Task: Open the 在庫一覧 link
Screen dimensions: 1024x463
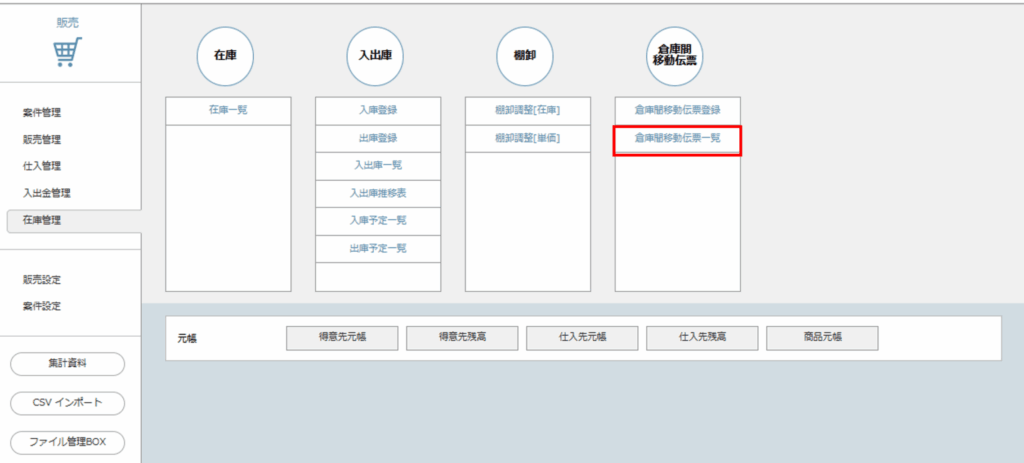Action: point(228,110)
